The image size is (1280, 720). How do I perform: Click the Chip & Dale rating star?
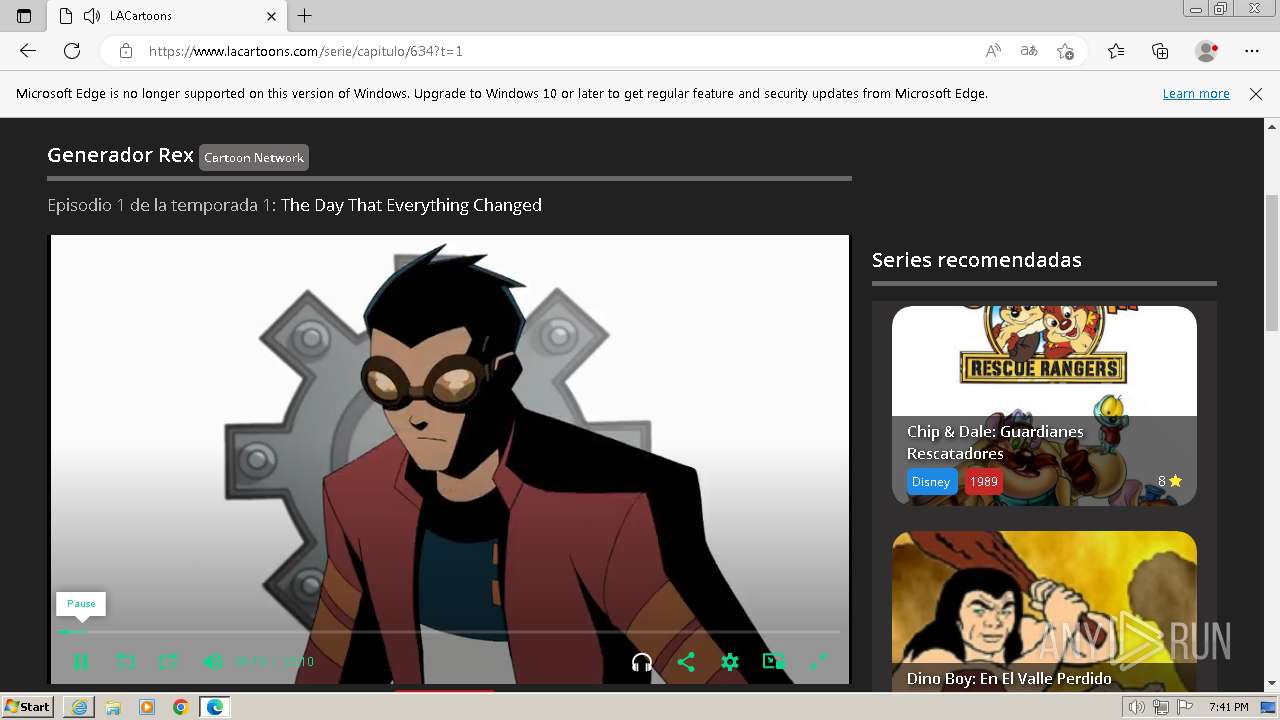(1175, 481)
